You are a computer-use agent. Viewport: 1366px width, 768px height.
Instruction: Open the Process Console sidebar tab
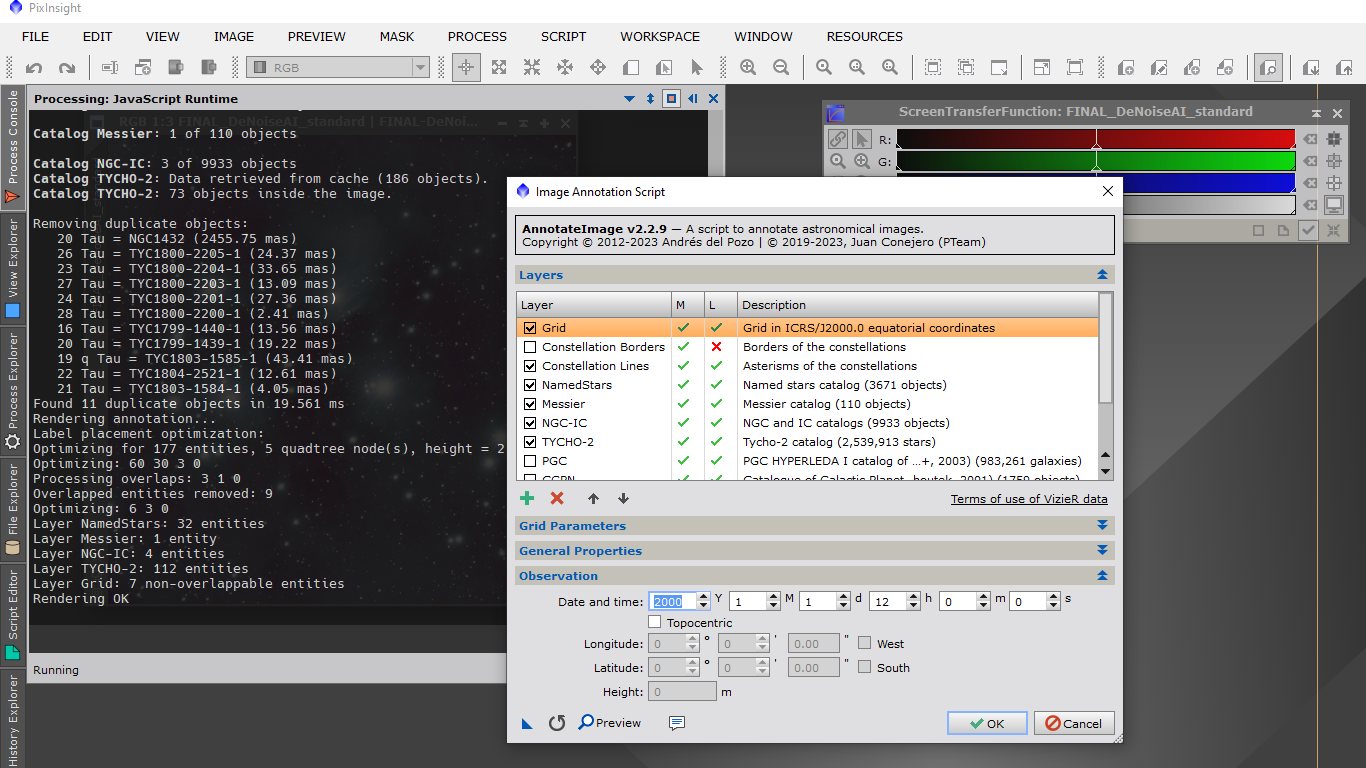click(13, 148)
